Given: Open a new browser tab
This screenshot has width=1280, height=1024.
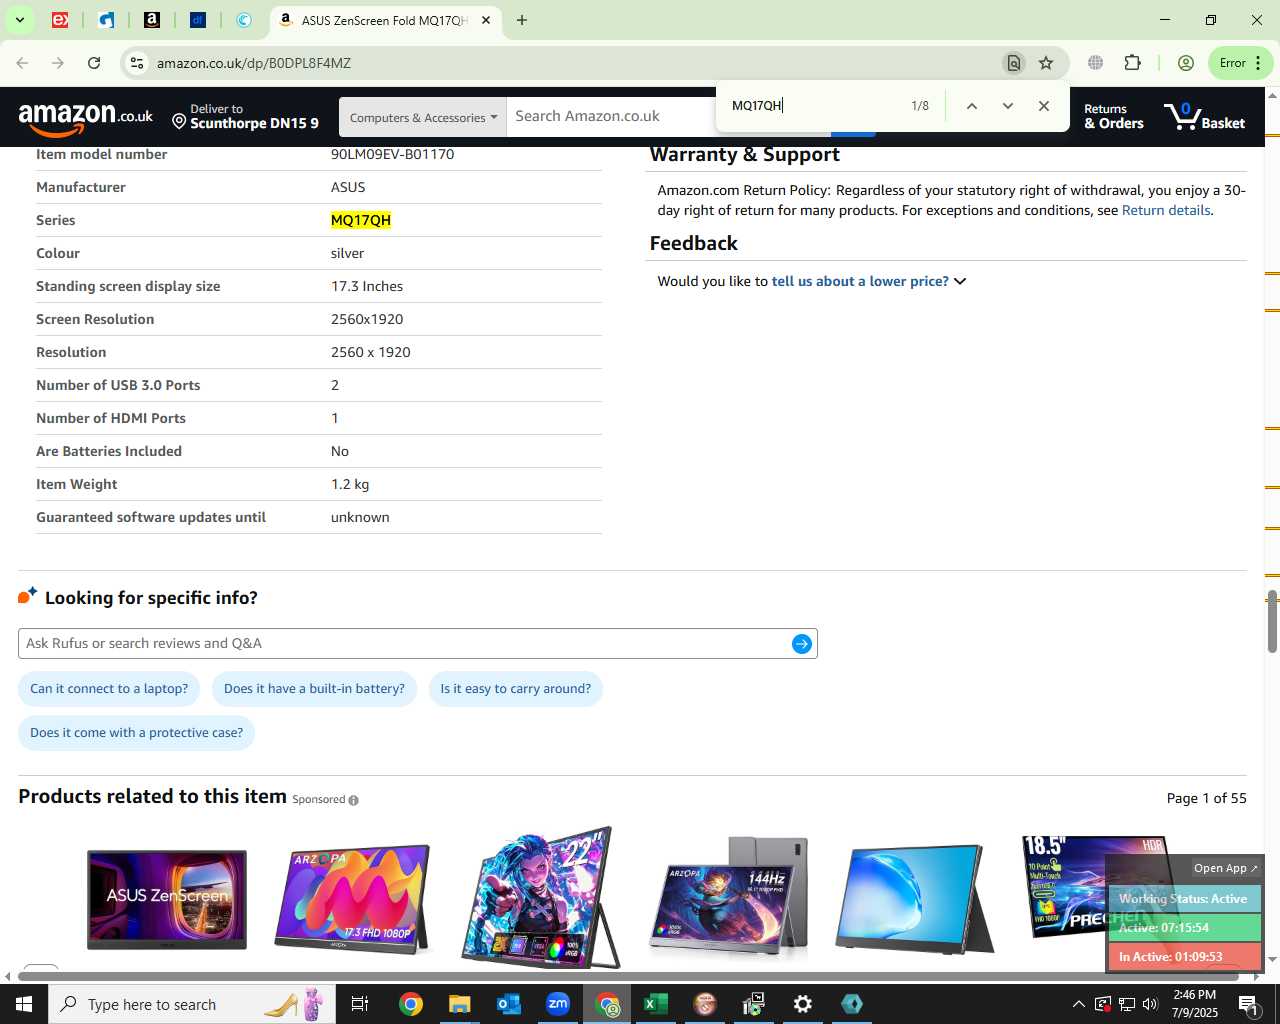Looking at the screenshot, I should click(x=522, y=20).
